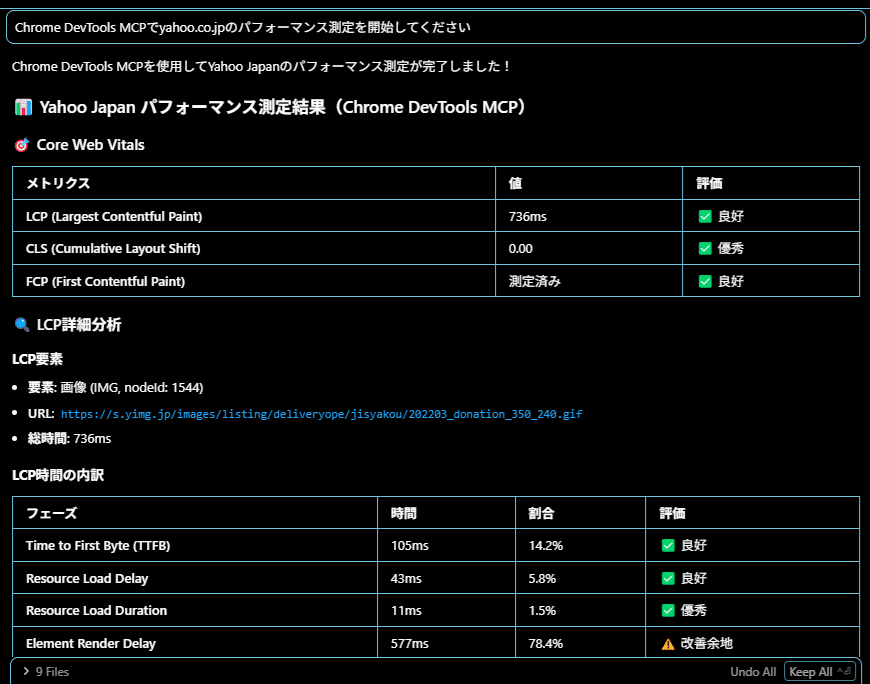This screenshot has height=684, width=870.
Task: Click the 'Element Render Delay' cell
Action: (x=195, y=643)
